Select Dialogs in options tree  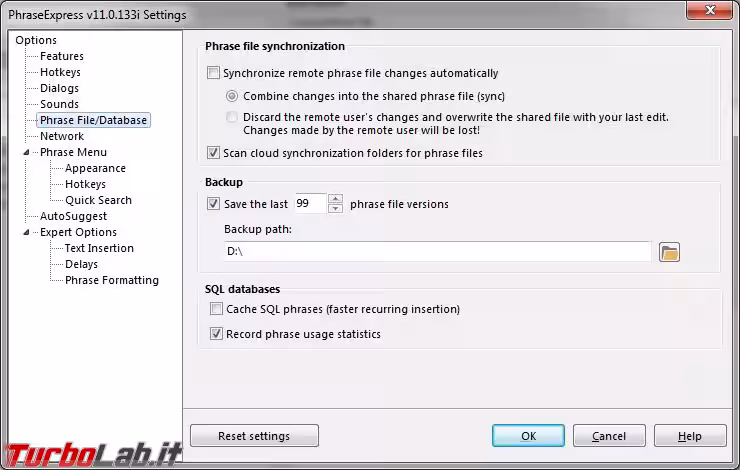(x=59, y=88)
